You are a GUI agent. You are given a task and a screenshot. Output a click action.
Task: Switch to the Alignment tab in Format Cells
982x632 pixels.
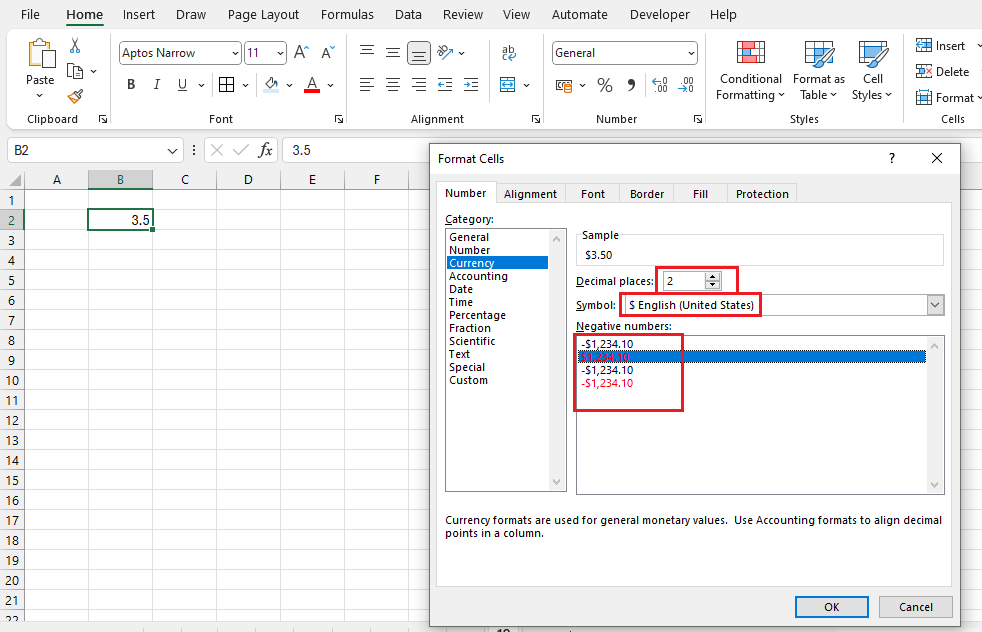click(x=530, y=194)
